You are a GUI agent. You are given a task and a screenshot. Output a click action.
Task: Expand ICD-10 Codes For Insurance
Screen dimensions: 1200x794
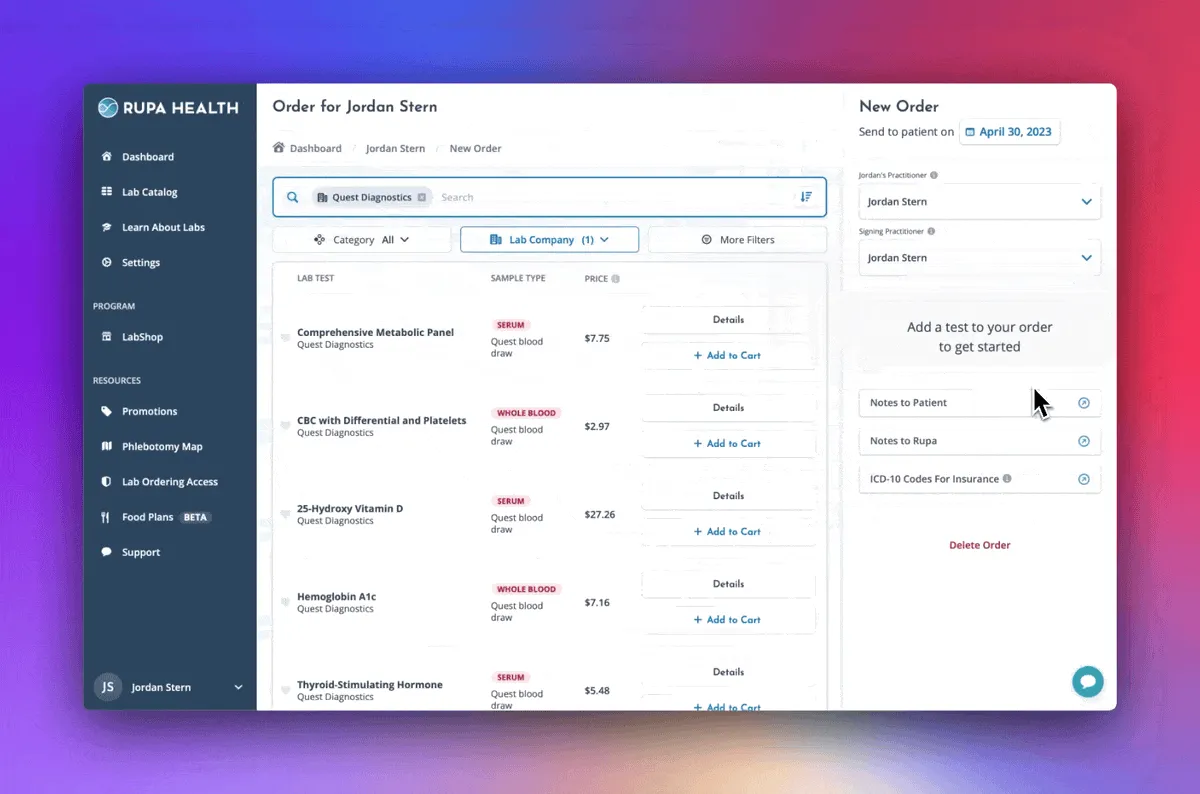(980, 479)
